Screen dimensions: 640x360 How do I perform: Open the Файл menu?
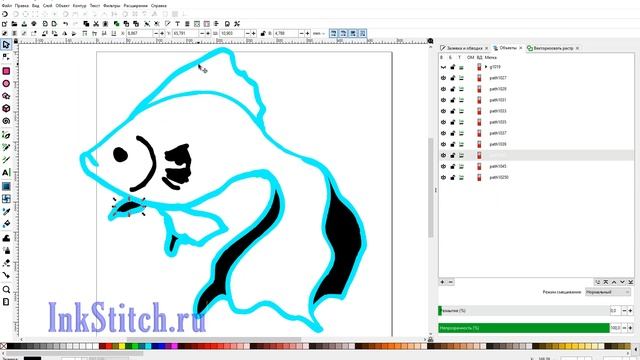click(7, 6)
